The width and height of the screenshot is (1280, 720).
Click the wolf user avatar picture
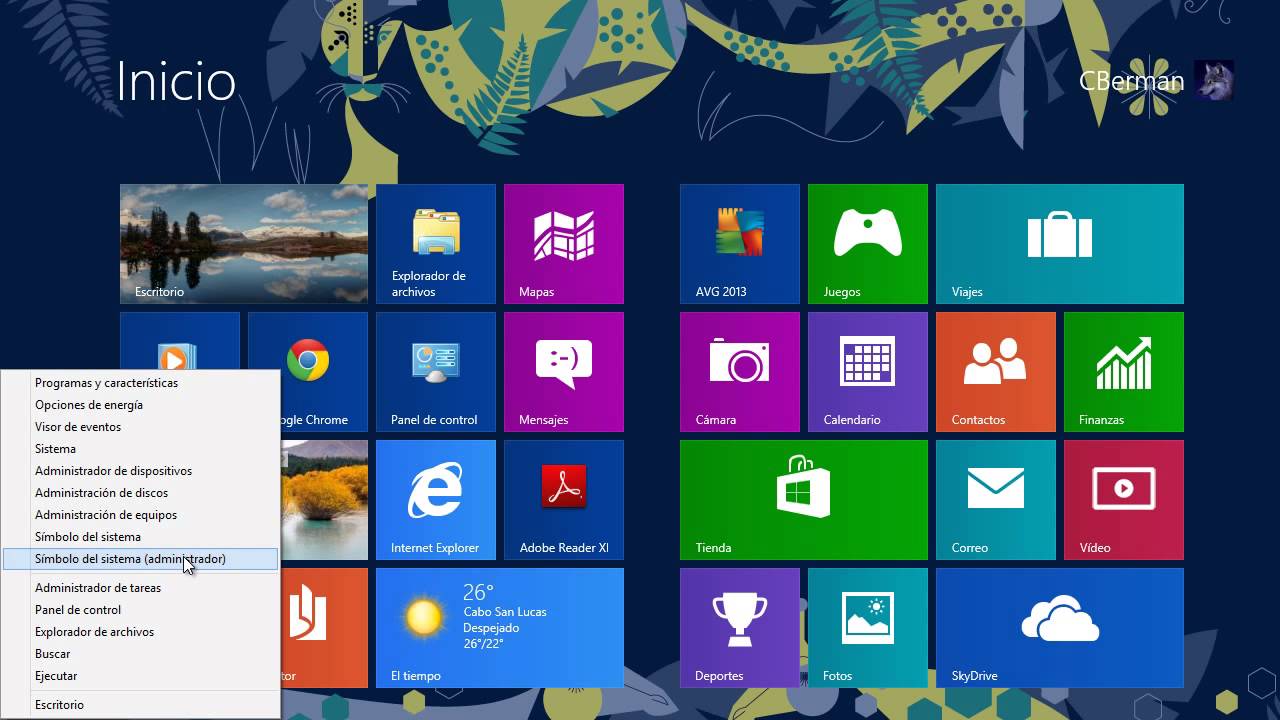(1214, 81)
